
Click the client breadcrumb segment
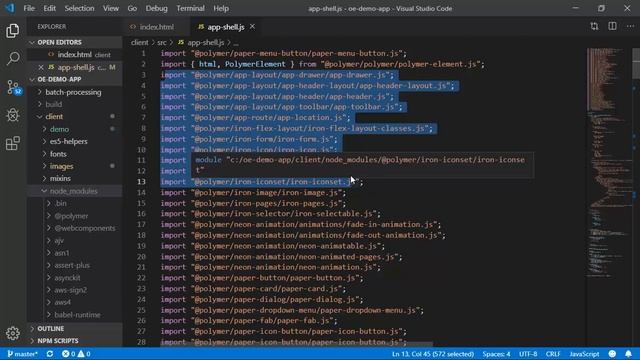140,42
